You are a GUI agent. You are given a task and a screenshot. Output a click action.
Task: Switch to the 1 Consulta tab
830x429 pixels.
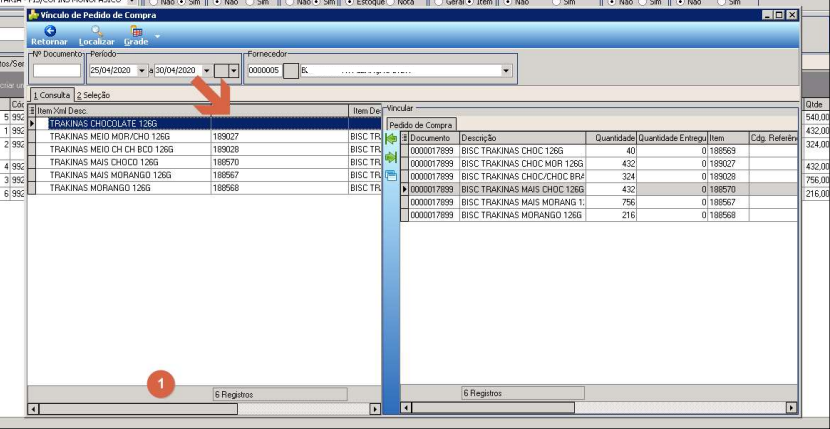(x=51, y=95)
